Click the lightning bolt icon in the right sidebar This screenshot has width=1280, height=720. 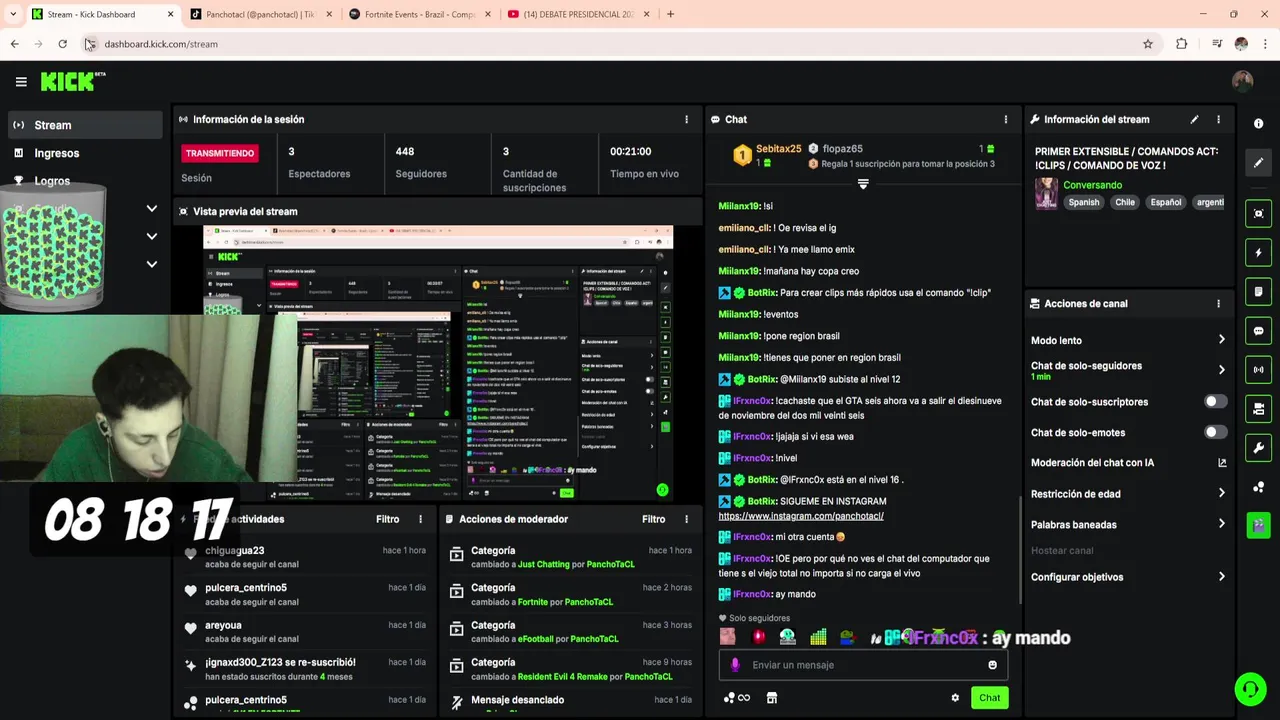pyautogui.click(x=1258, y=252)
